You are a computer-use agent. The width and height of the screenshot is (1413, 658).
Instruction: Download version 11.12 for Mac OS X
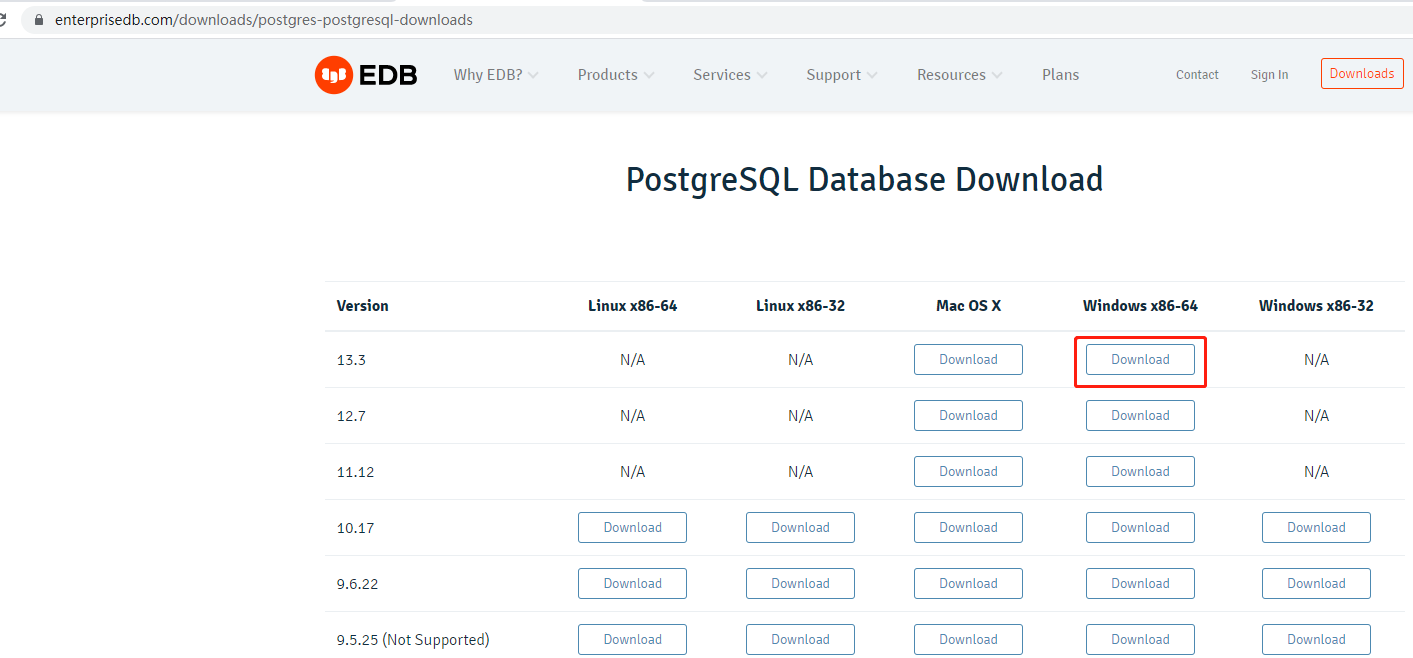[968, 472]
